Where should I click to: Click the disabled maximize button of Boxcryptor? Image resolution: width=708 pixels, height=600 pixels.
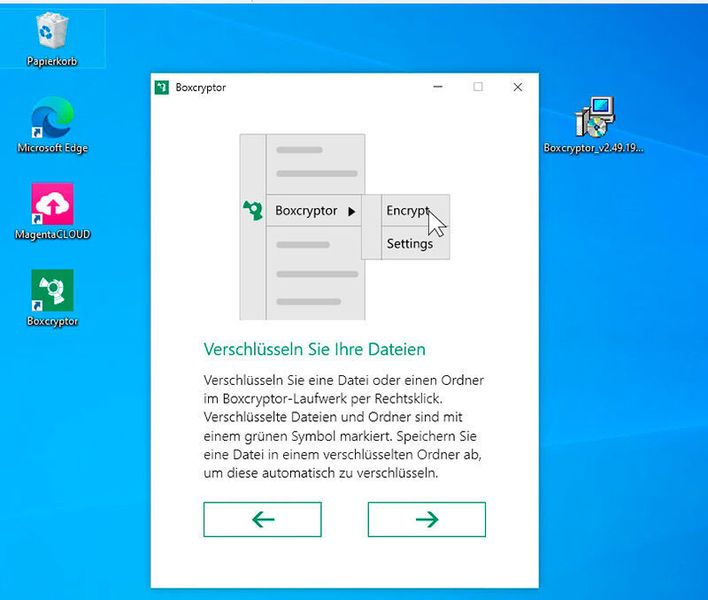[478, 87]
